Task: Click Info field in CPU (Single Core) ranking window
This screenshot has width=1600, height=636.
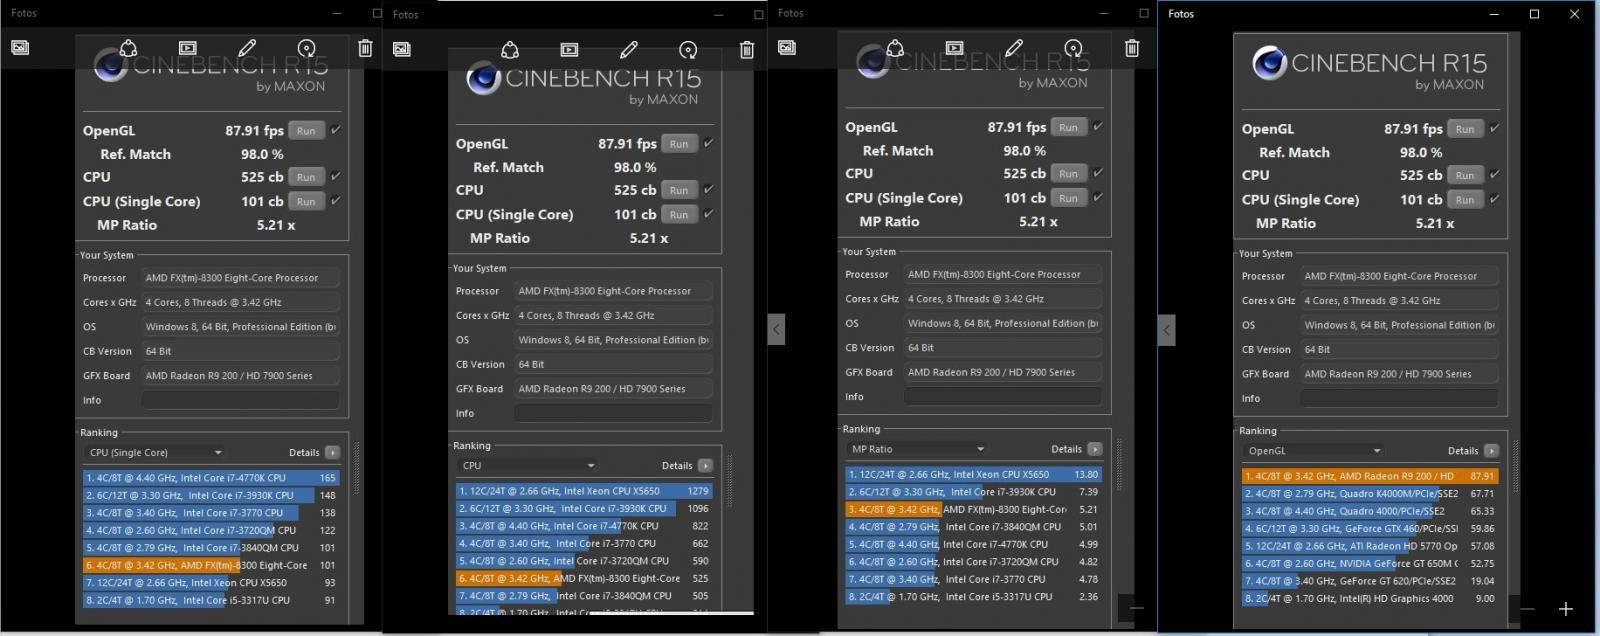Action: 240,400
